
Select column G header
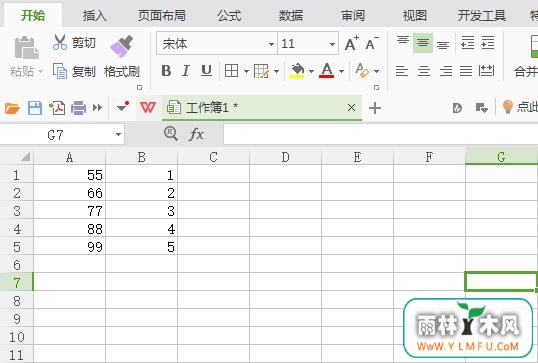pyautogui.click(x=501, y=157)
